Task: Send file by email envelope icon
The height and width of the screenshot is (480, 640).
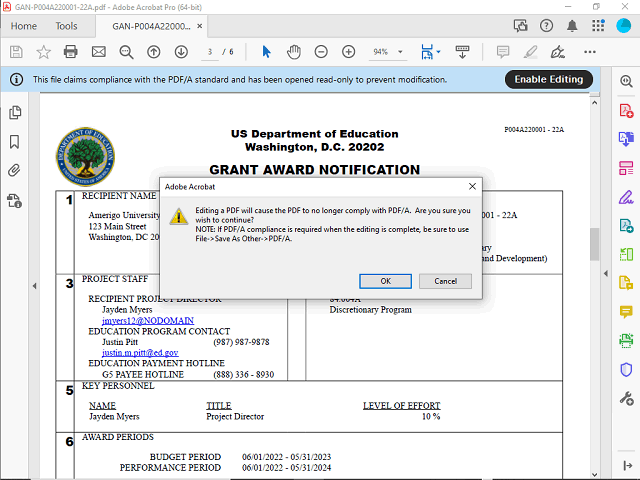Action: tap(98, 52)
